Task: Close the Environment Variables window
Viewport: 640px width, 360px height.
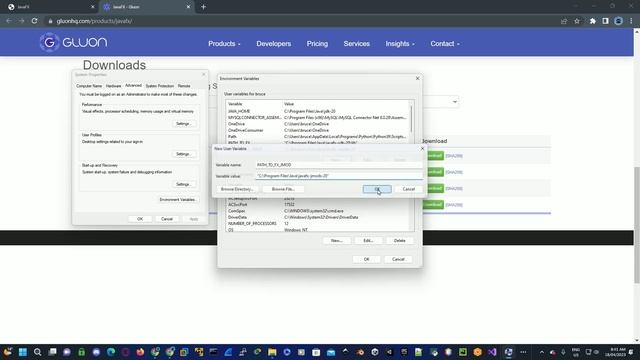Action: click(418, 78)
